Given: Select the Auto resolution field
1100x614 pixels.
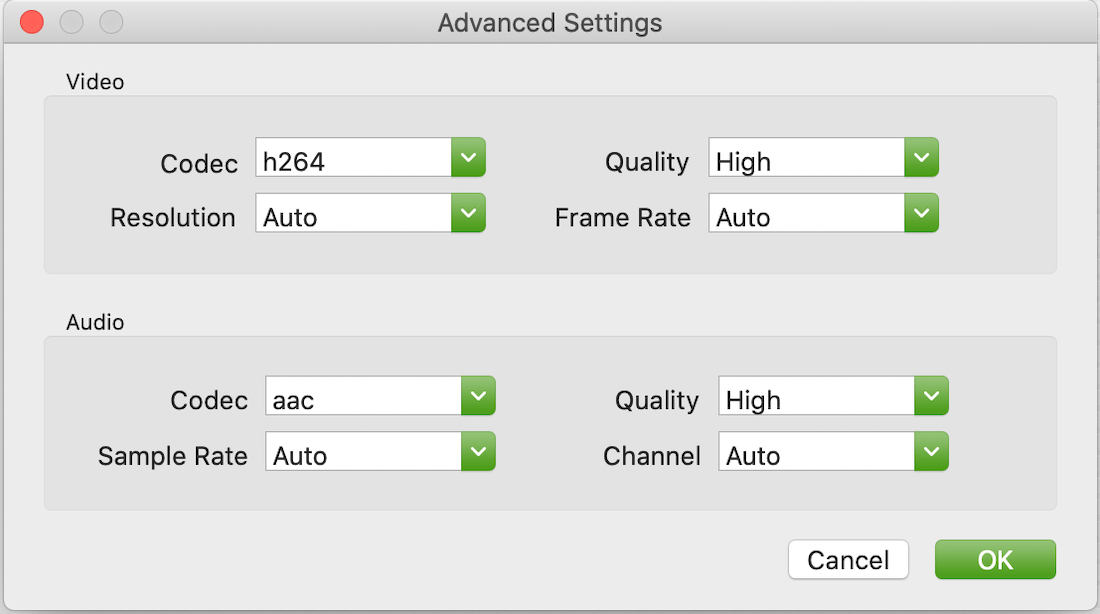Looking at the screenshot, I should pyautogui.click(x=353, y=214).
